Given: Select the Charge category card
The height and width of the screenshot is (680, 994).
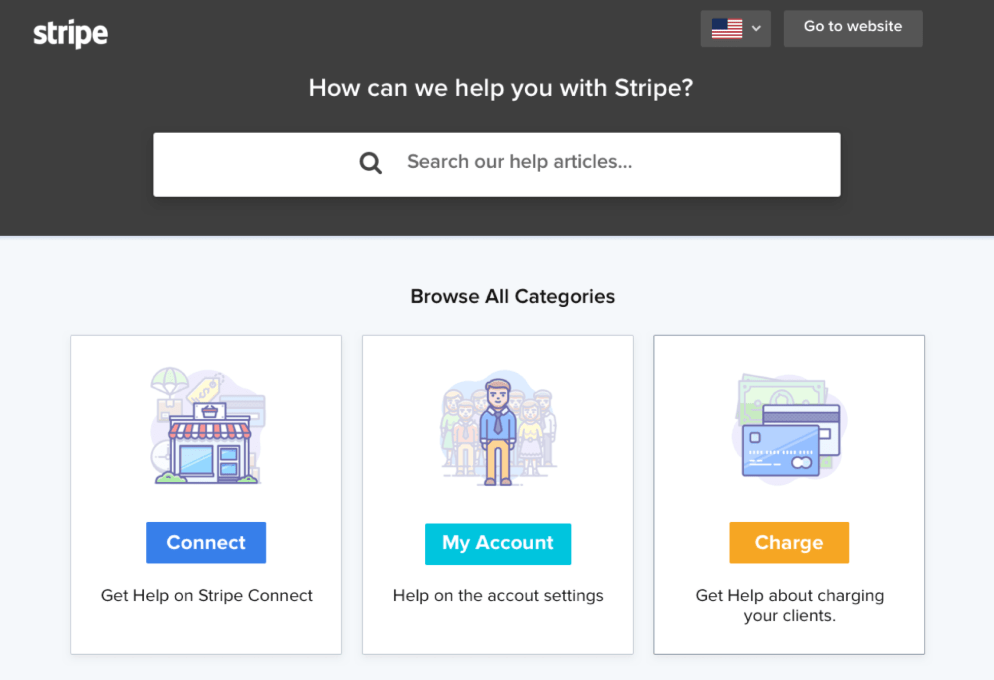Looking at the screenshot, I should [x=789, y=495].
